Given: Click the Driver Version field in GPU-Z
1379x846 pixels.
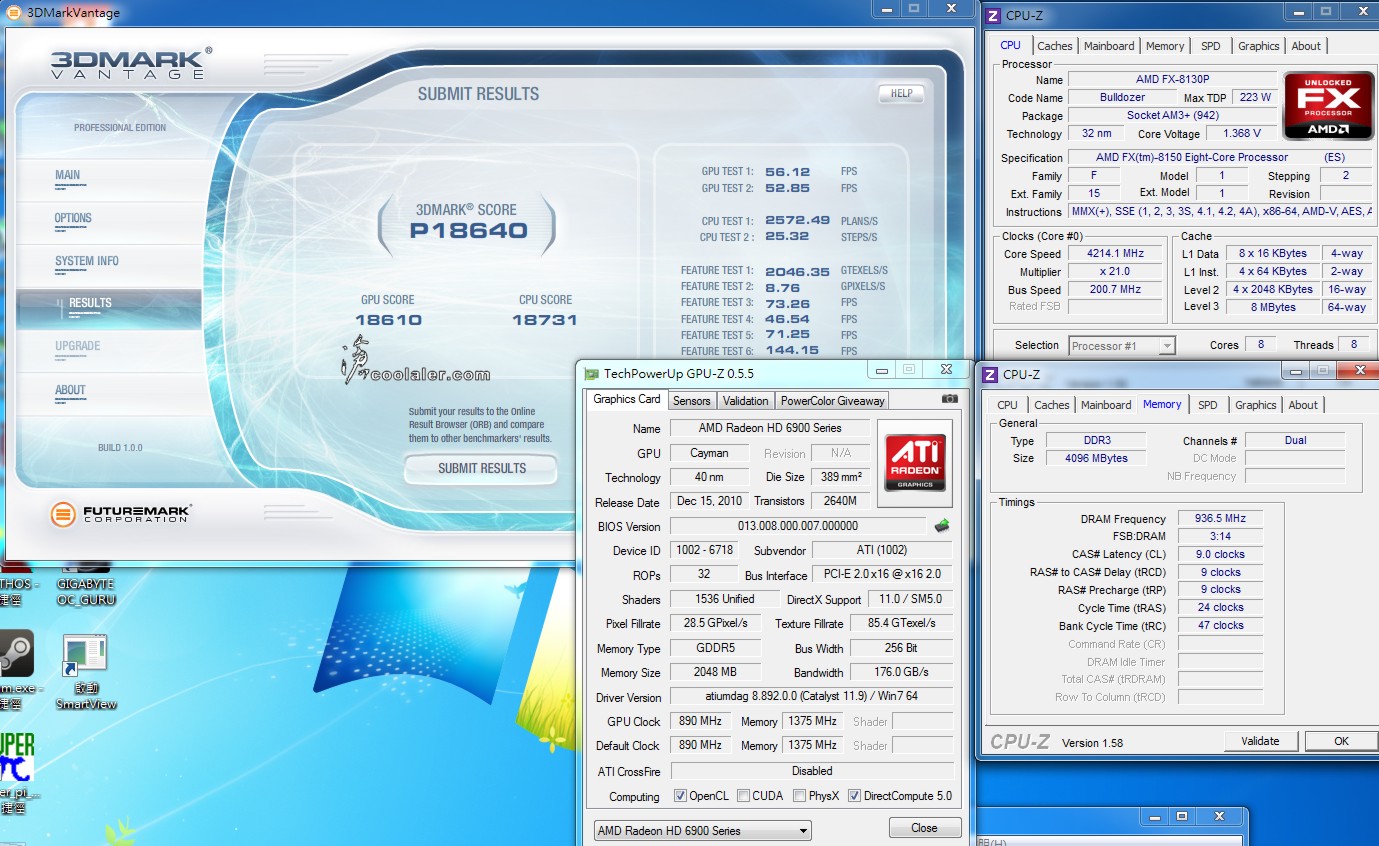Looking at the screenshot, I should [811, 697].
